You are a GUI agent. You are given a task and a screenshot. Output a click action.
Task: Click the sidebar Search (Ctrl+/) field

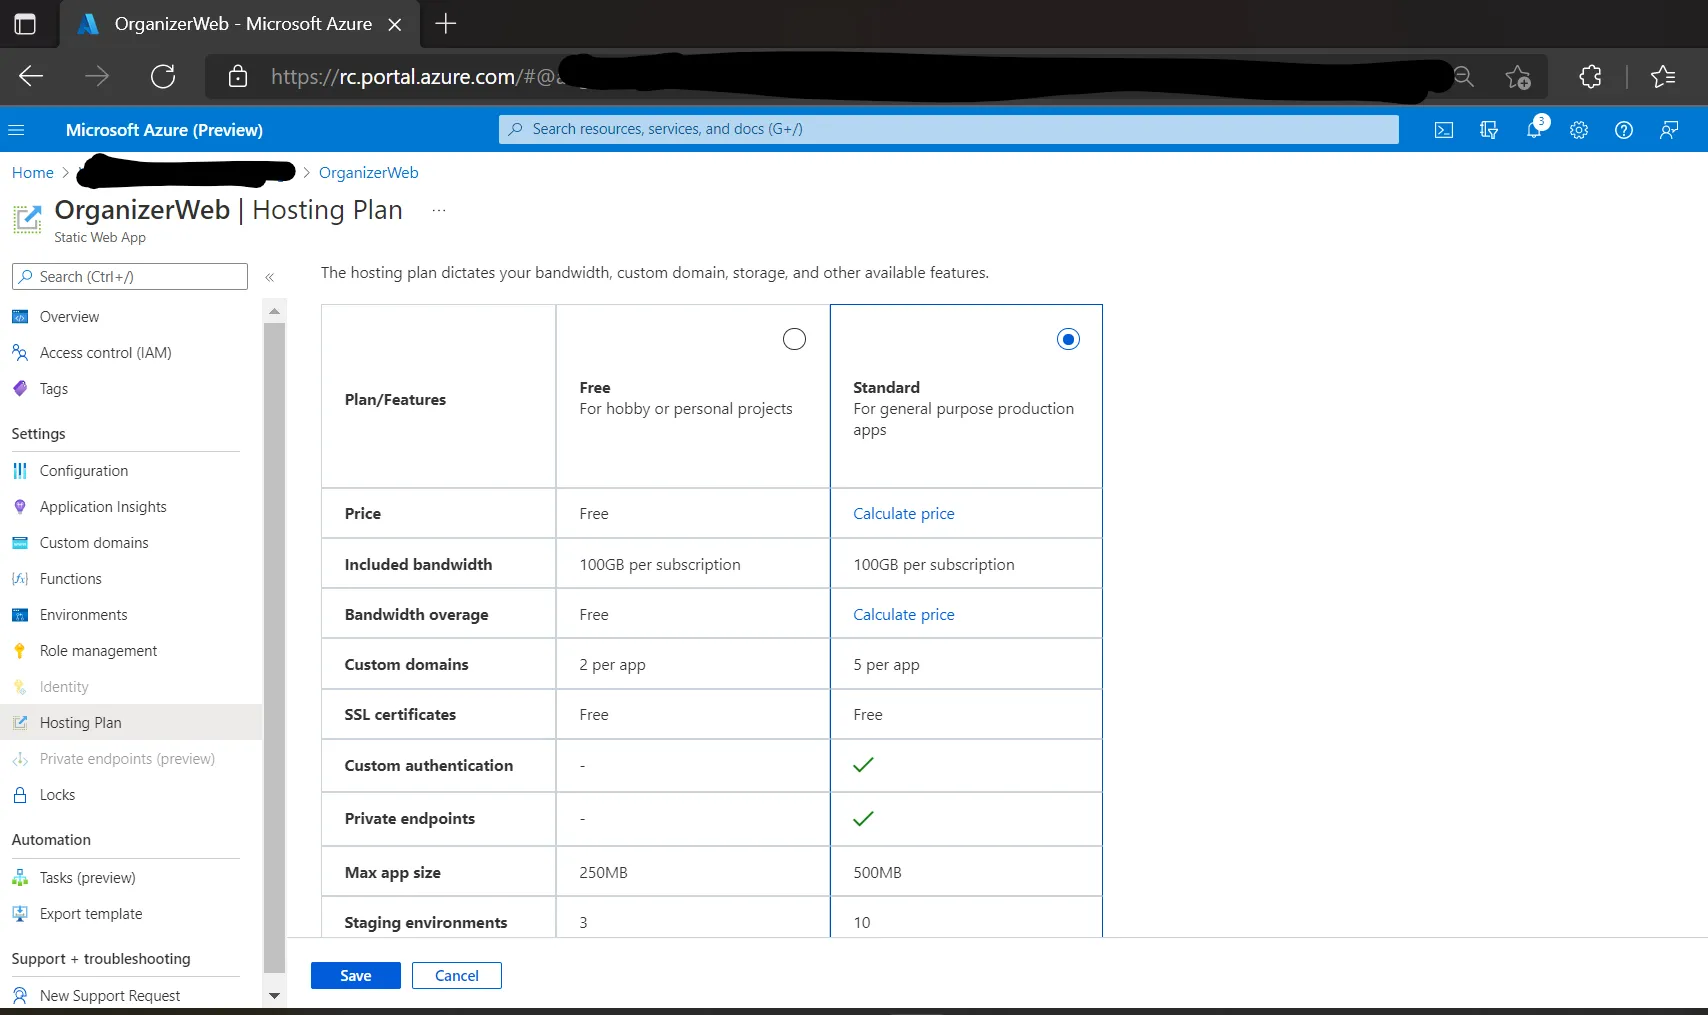(x=130, y=277)
